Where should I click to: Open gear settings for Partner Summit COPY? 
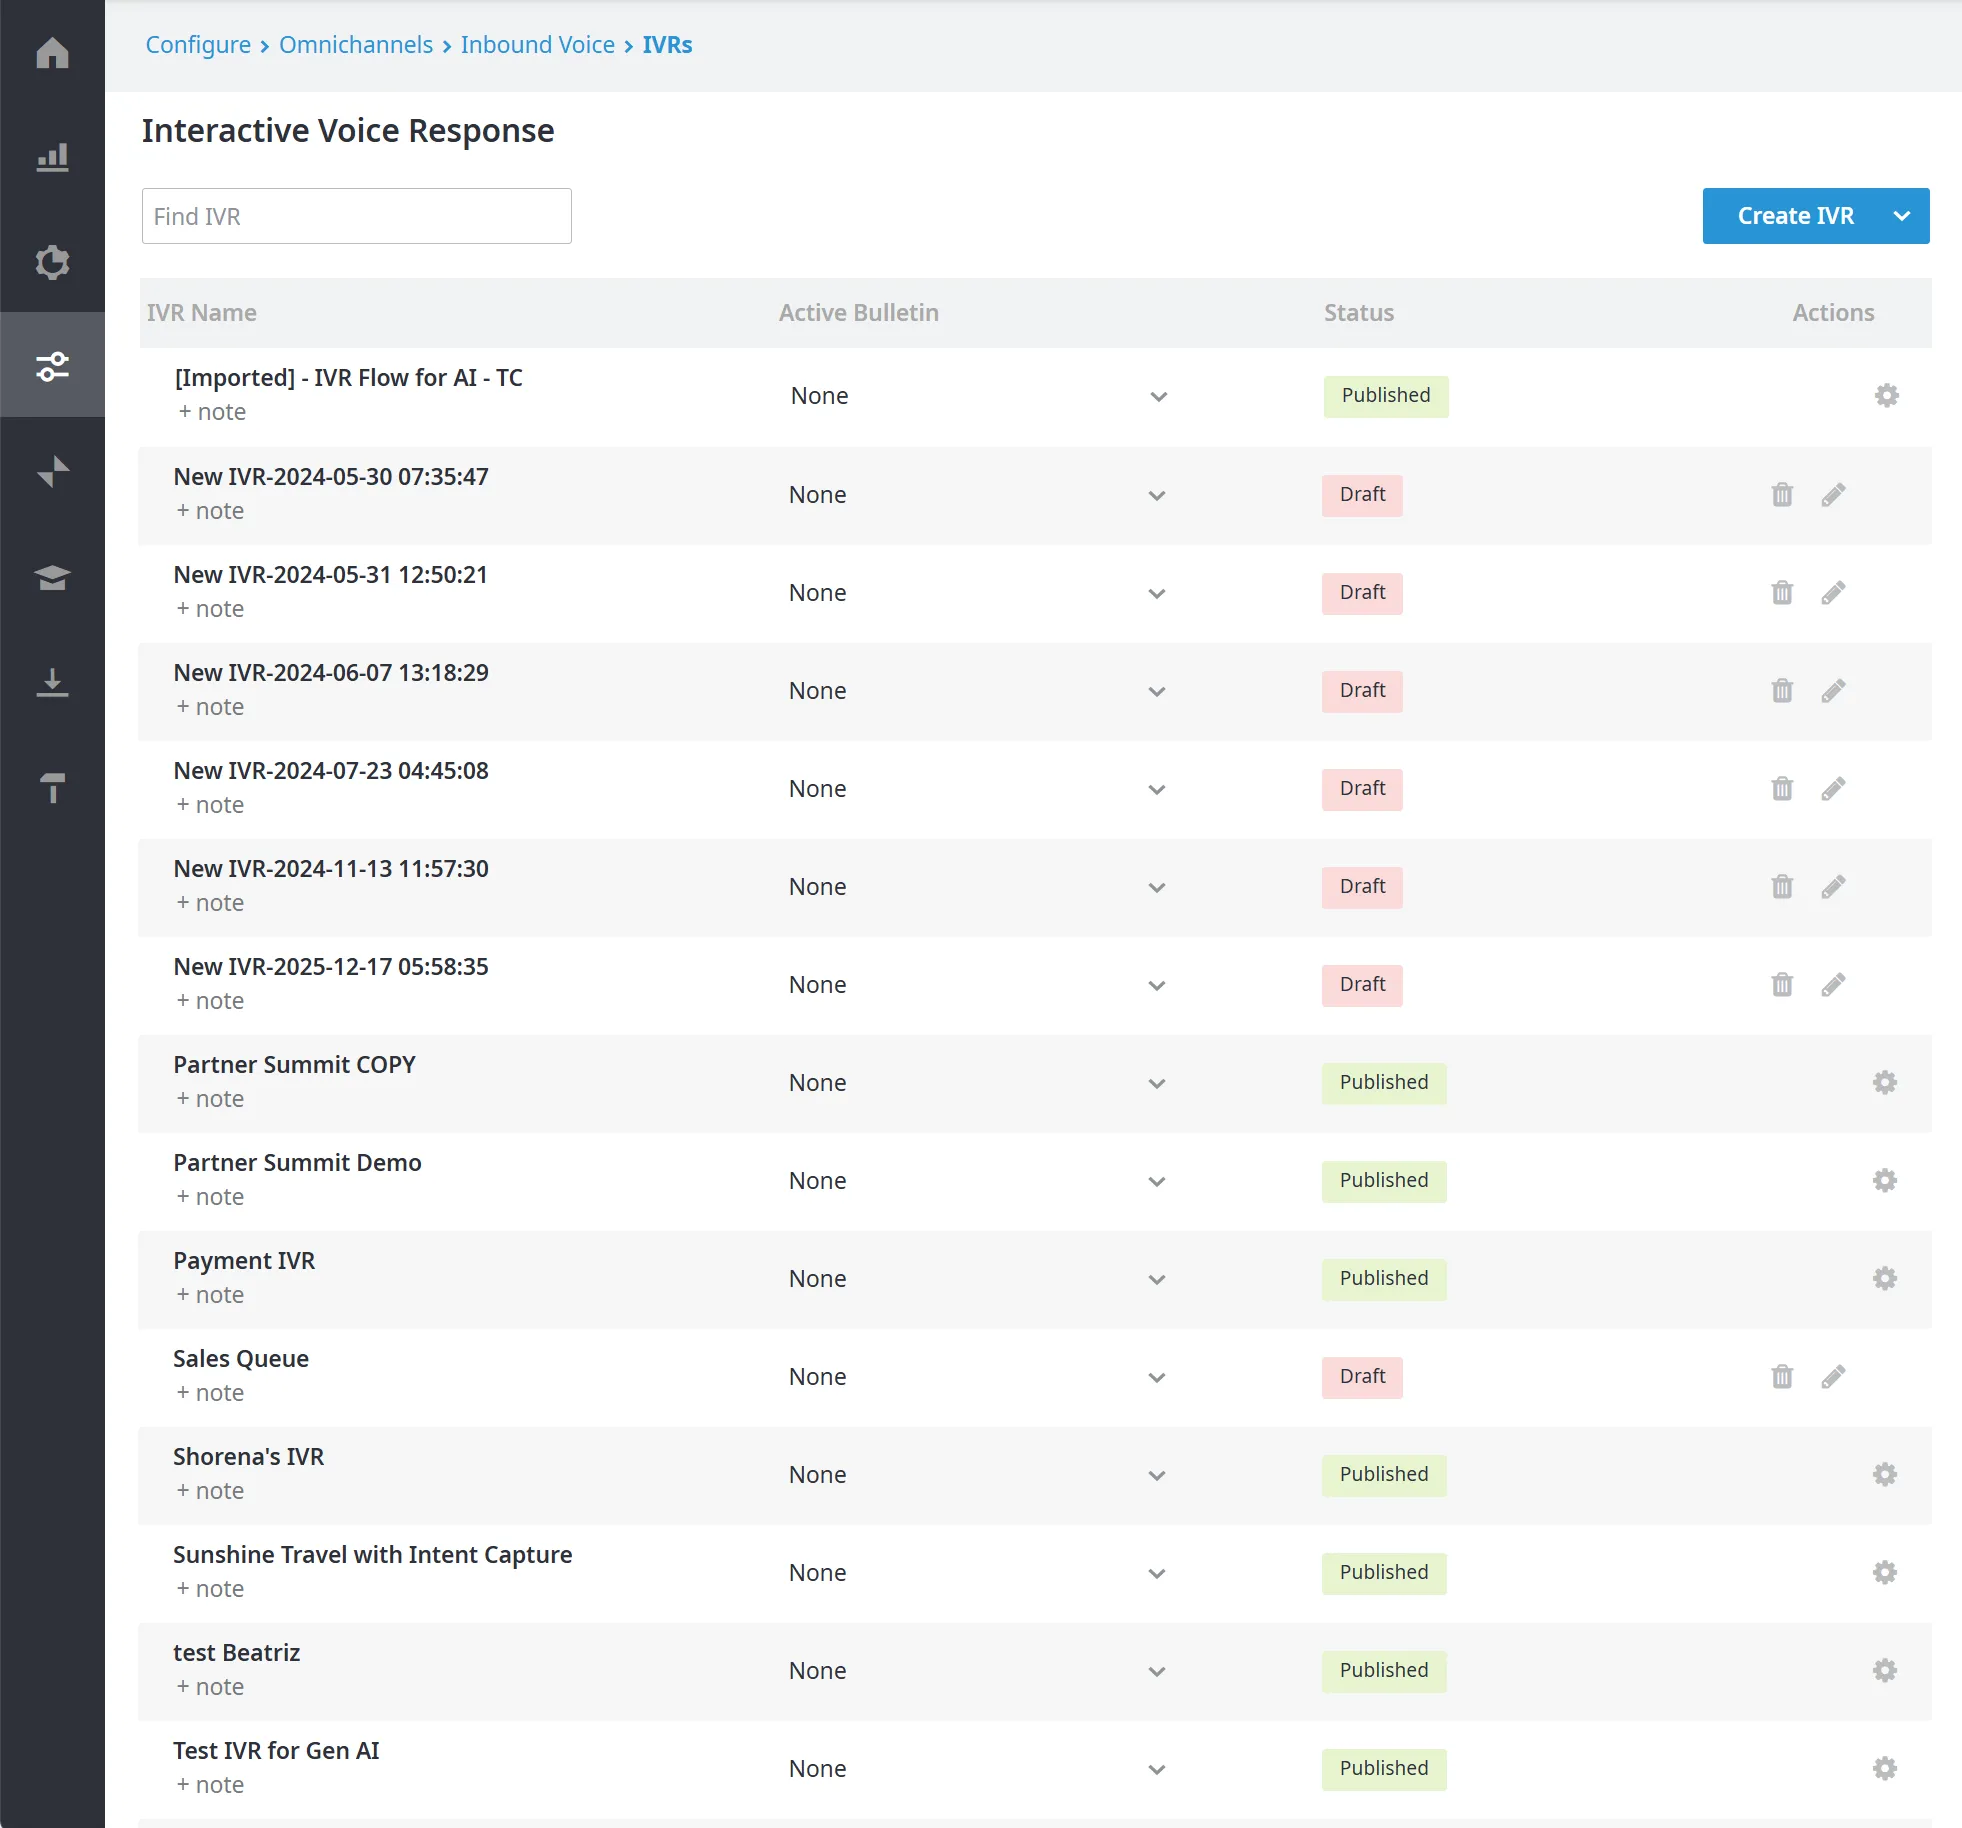point(1884,1082)
